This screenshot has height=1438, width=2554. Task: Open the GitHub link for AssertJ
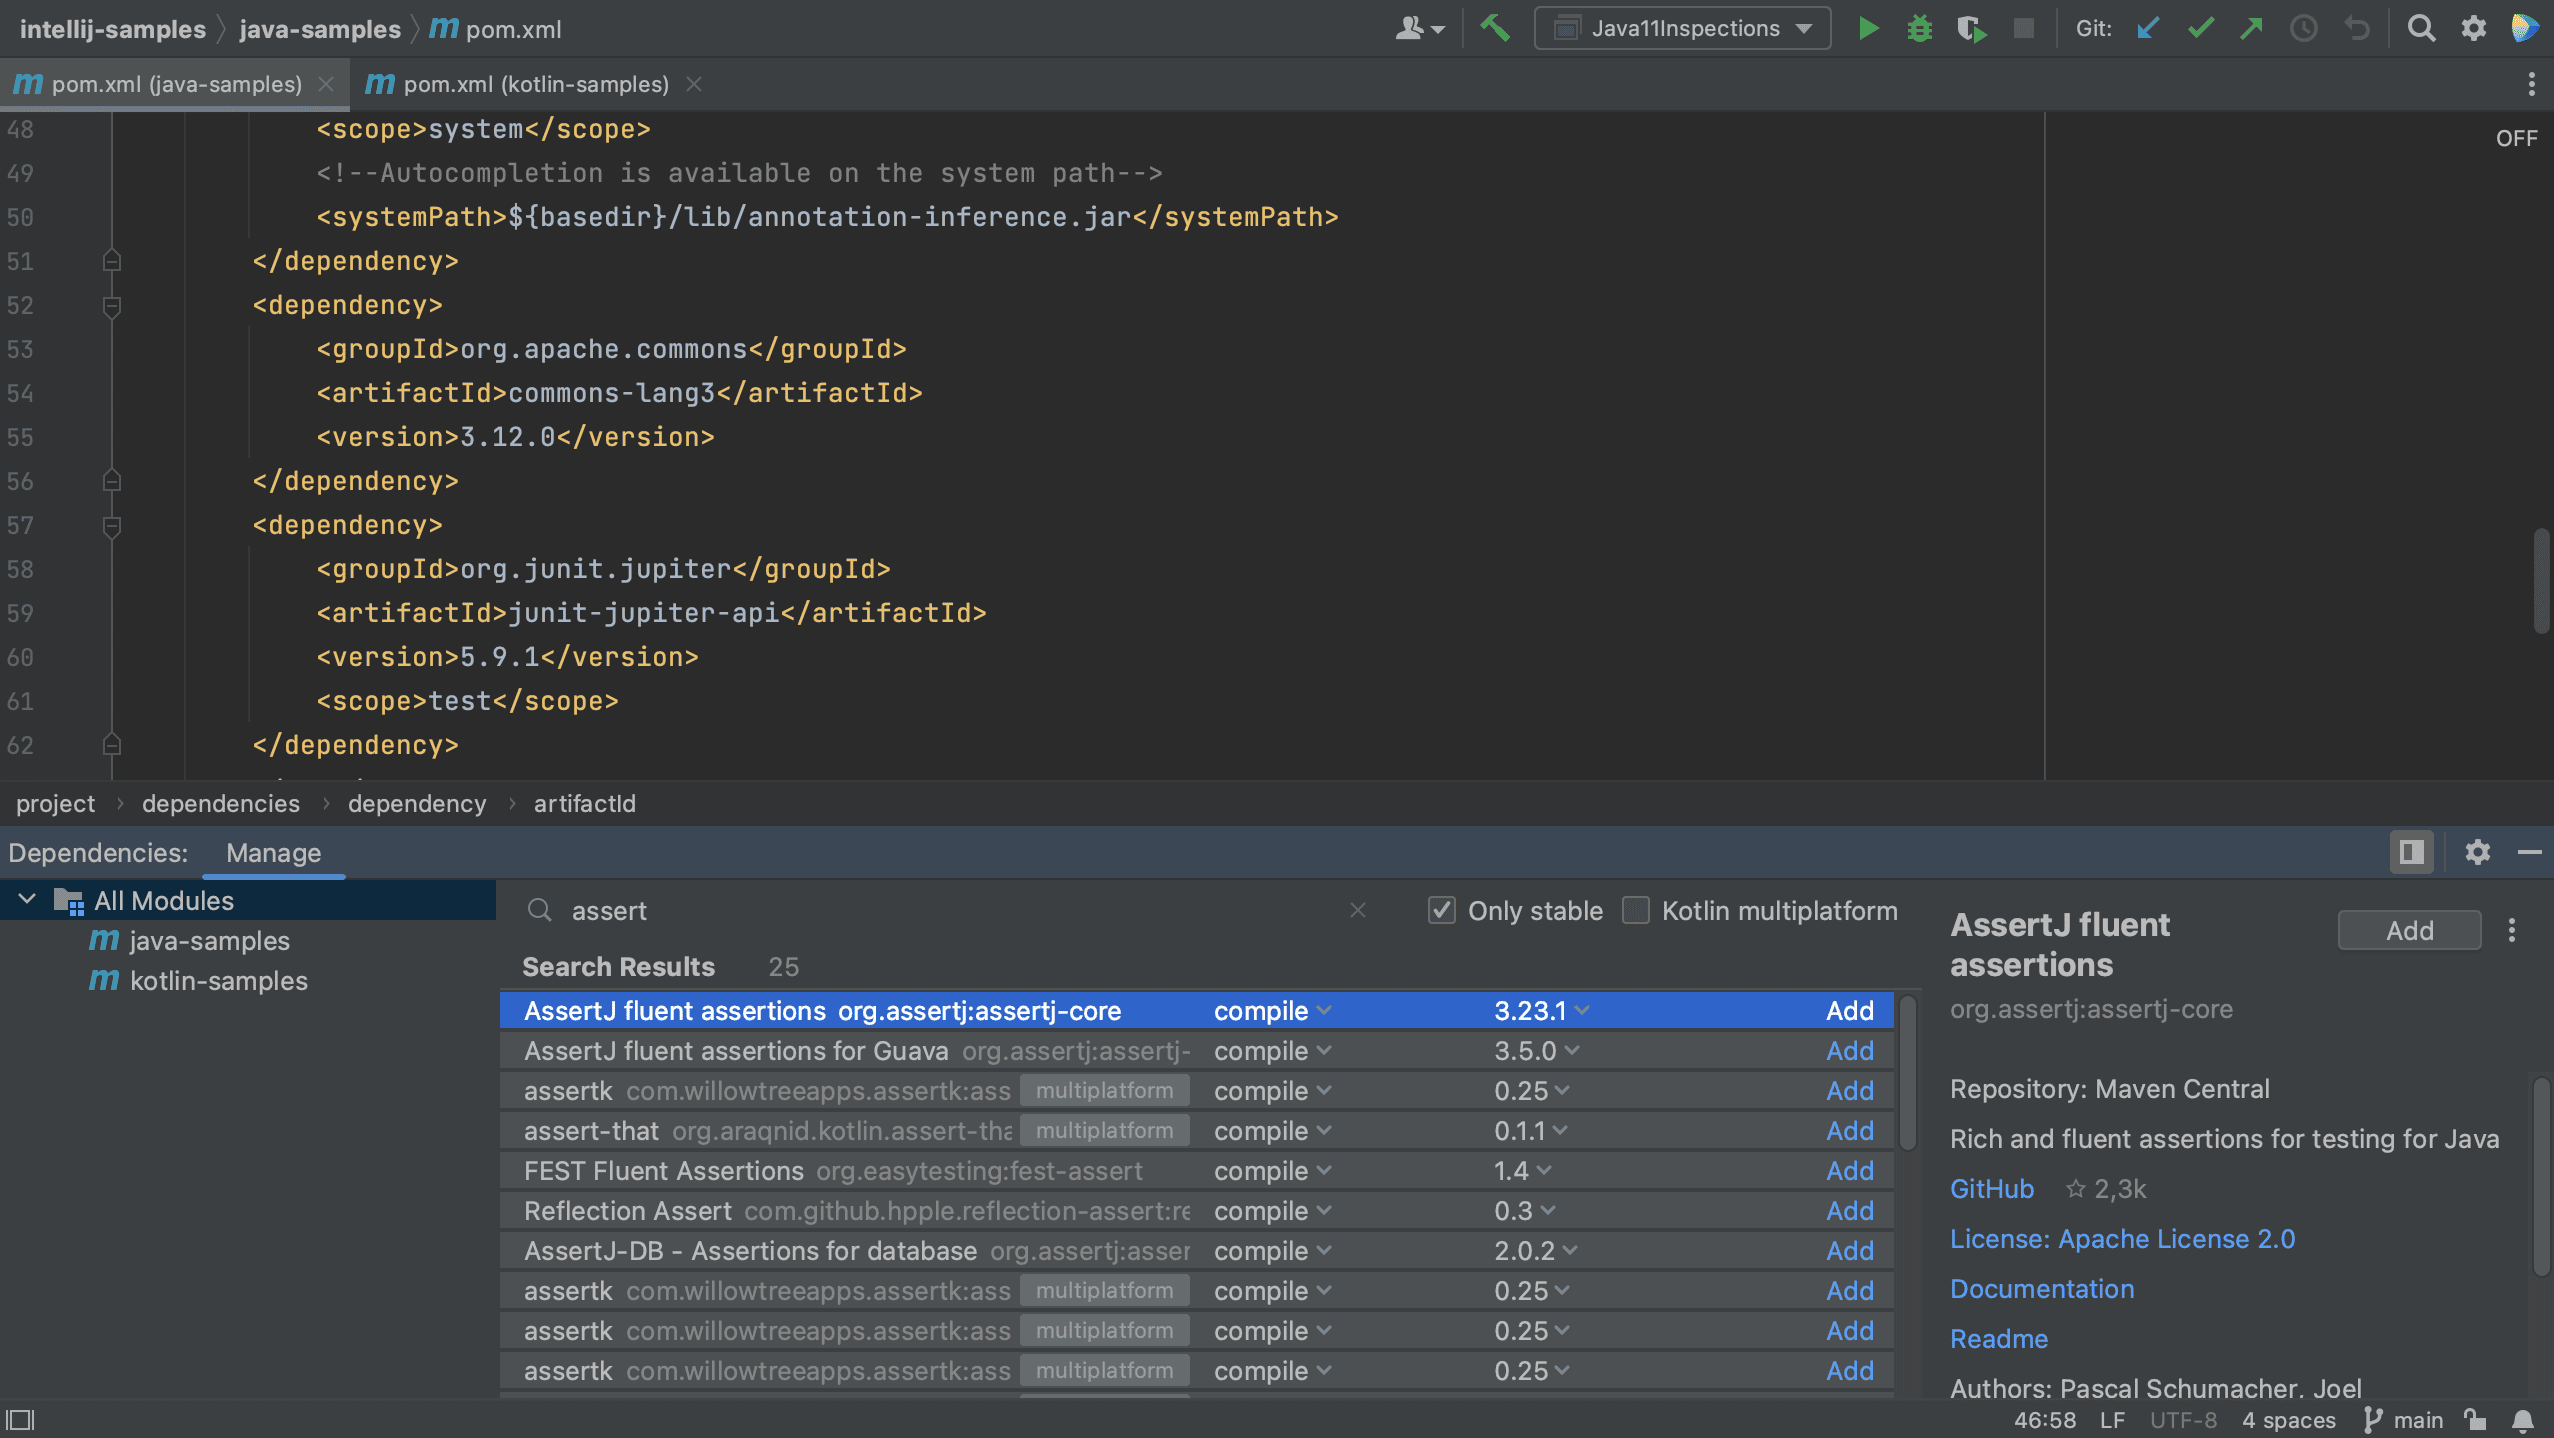tap(1991, 1189)
